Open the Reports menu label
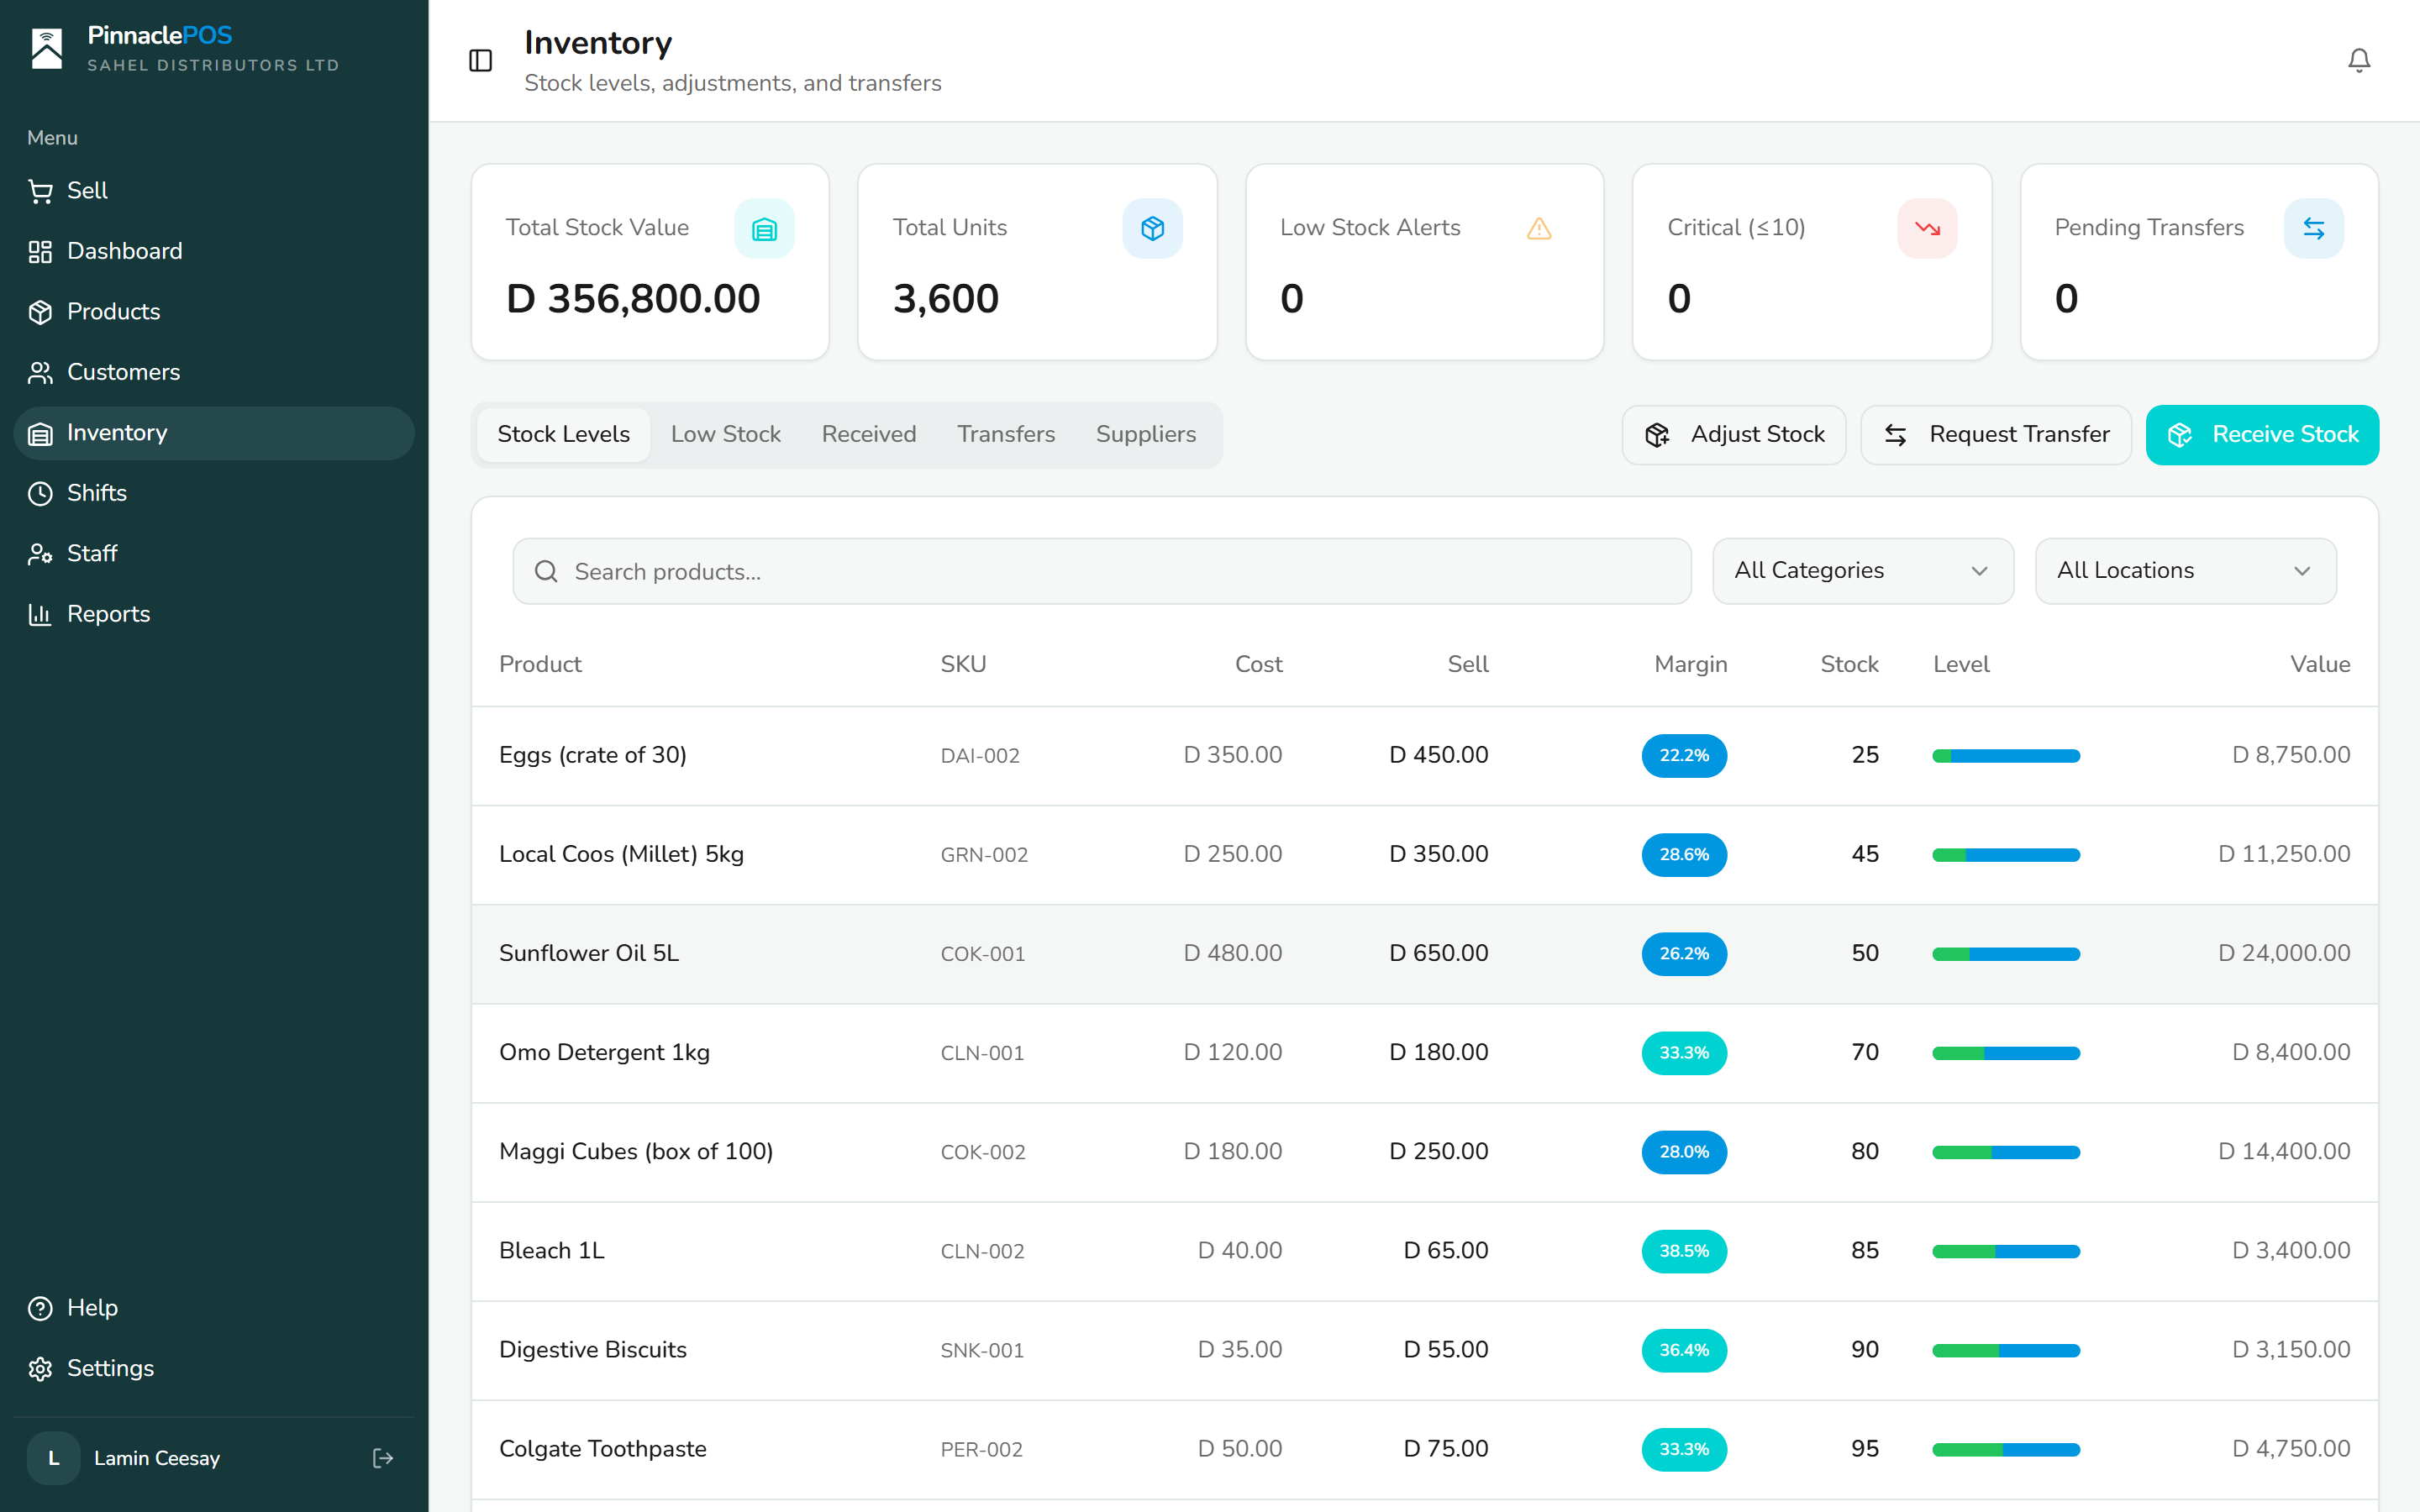2420x1512 pixels. click(108, 614)
